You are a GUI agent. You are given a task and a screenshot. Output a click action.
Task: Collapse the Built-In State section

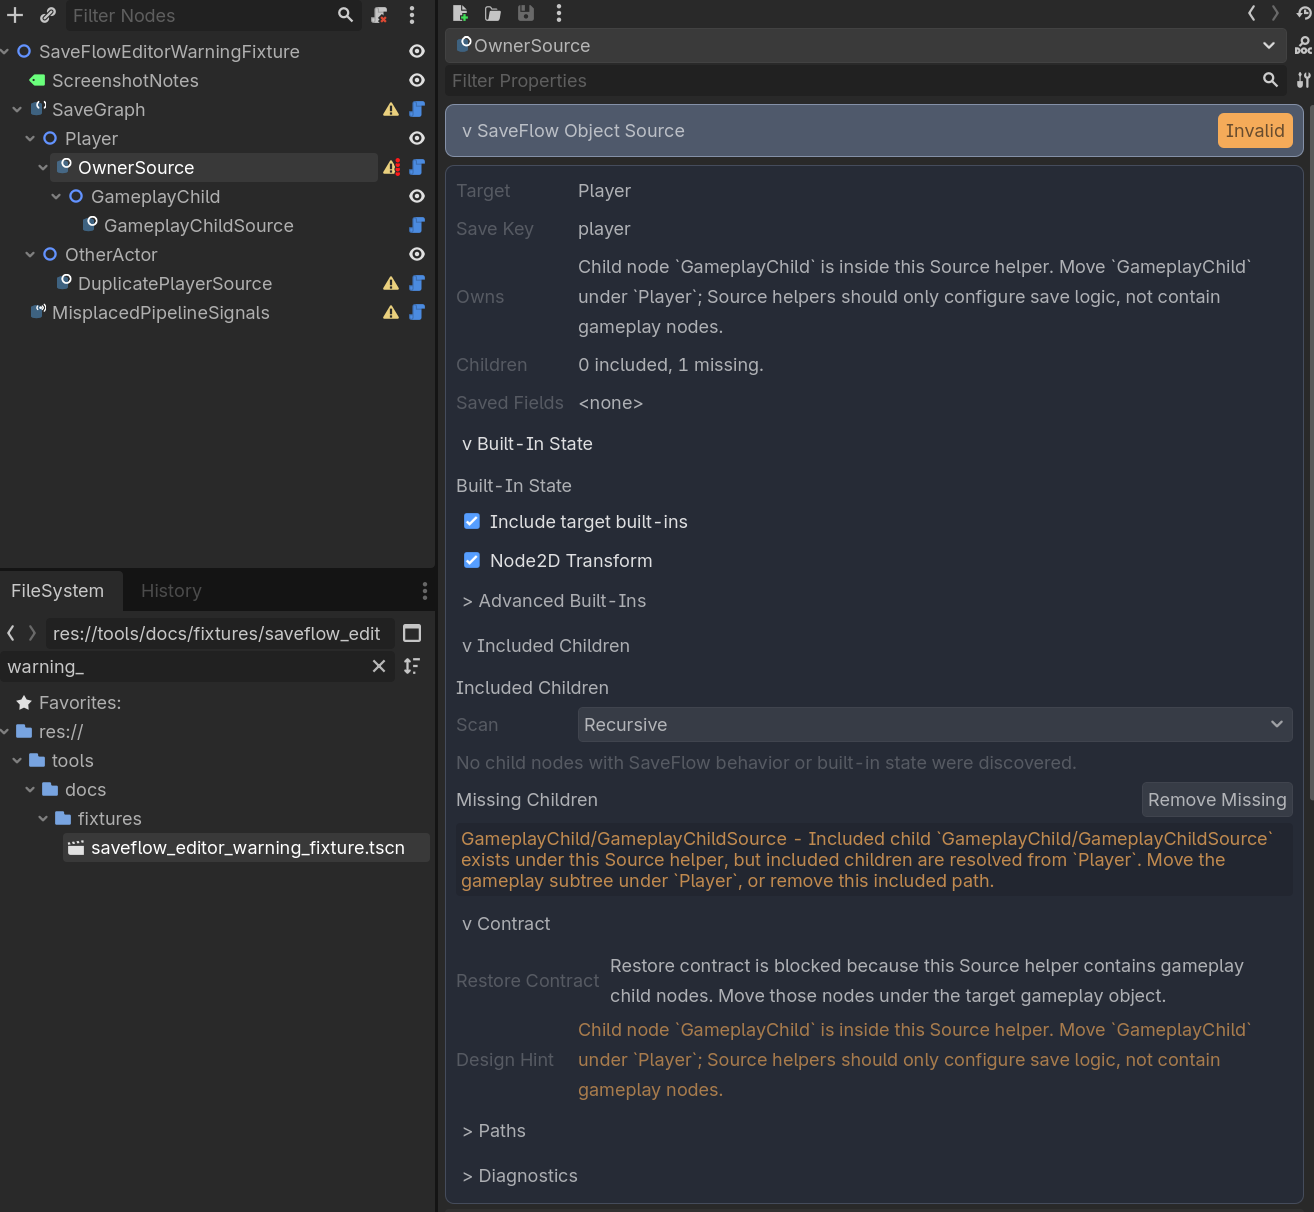pos(527,443)
